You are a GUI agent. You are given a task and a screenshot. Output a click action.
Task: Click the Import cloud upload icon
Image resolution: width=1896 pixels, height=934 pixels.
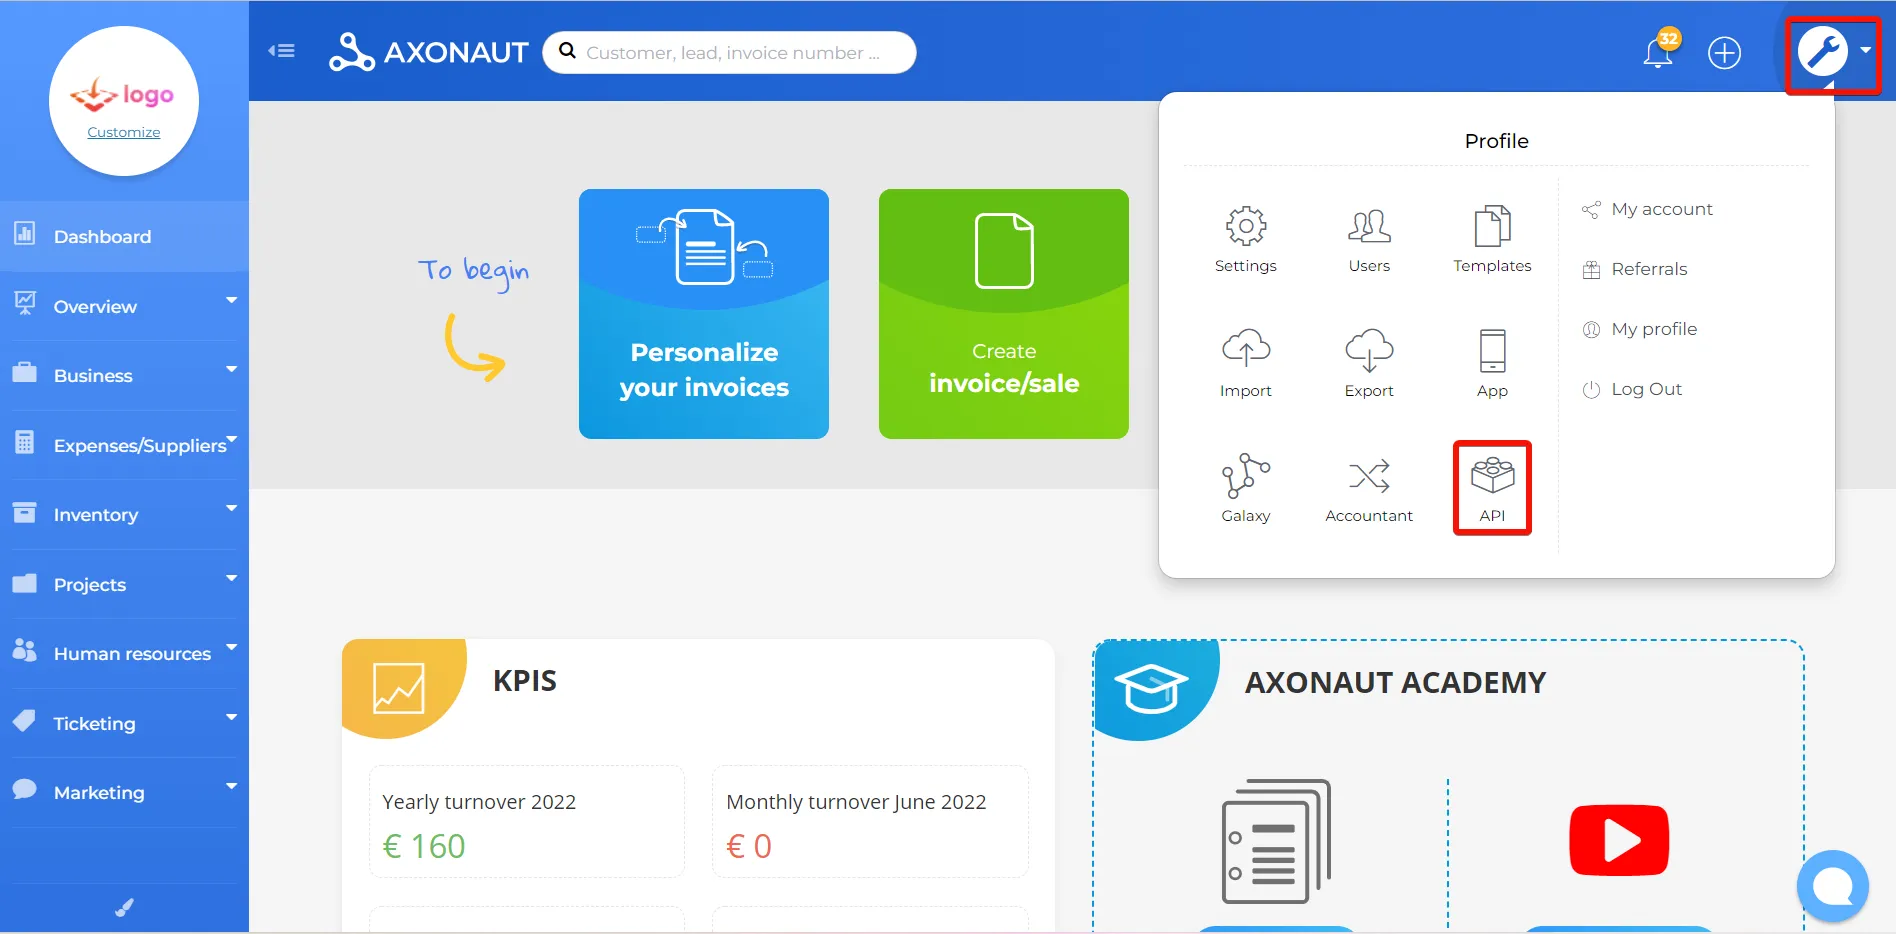[1246, 349]
